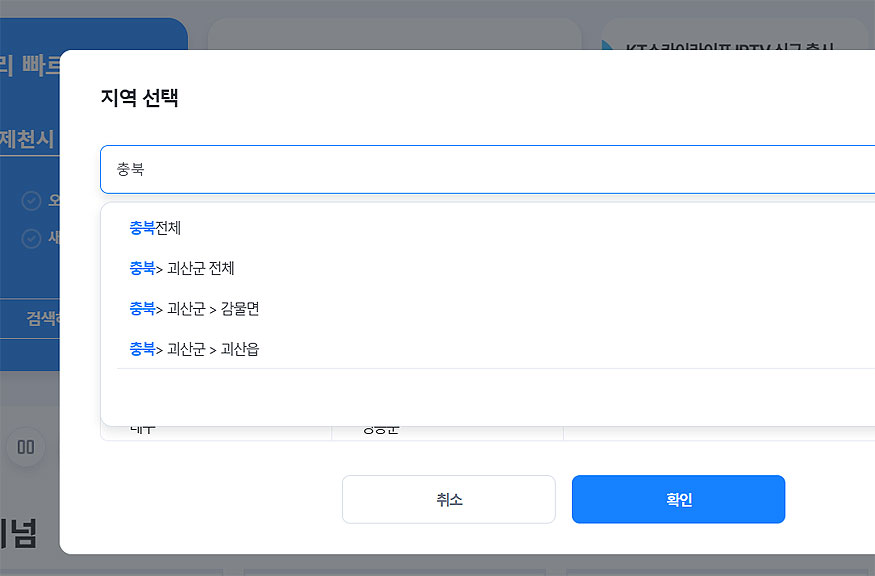The height and width of the screenshot is (576, 875).
Task: Click the pause icon on the left edge
Action: tap(26, 448)
